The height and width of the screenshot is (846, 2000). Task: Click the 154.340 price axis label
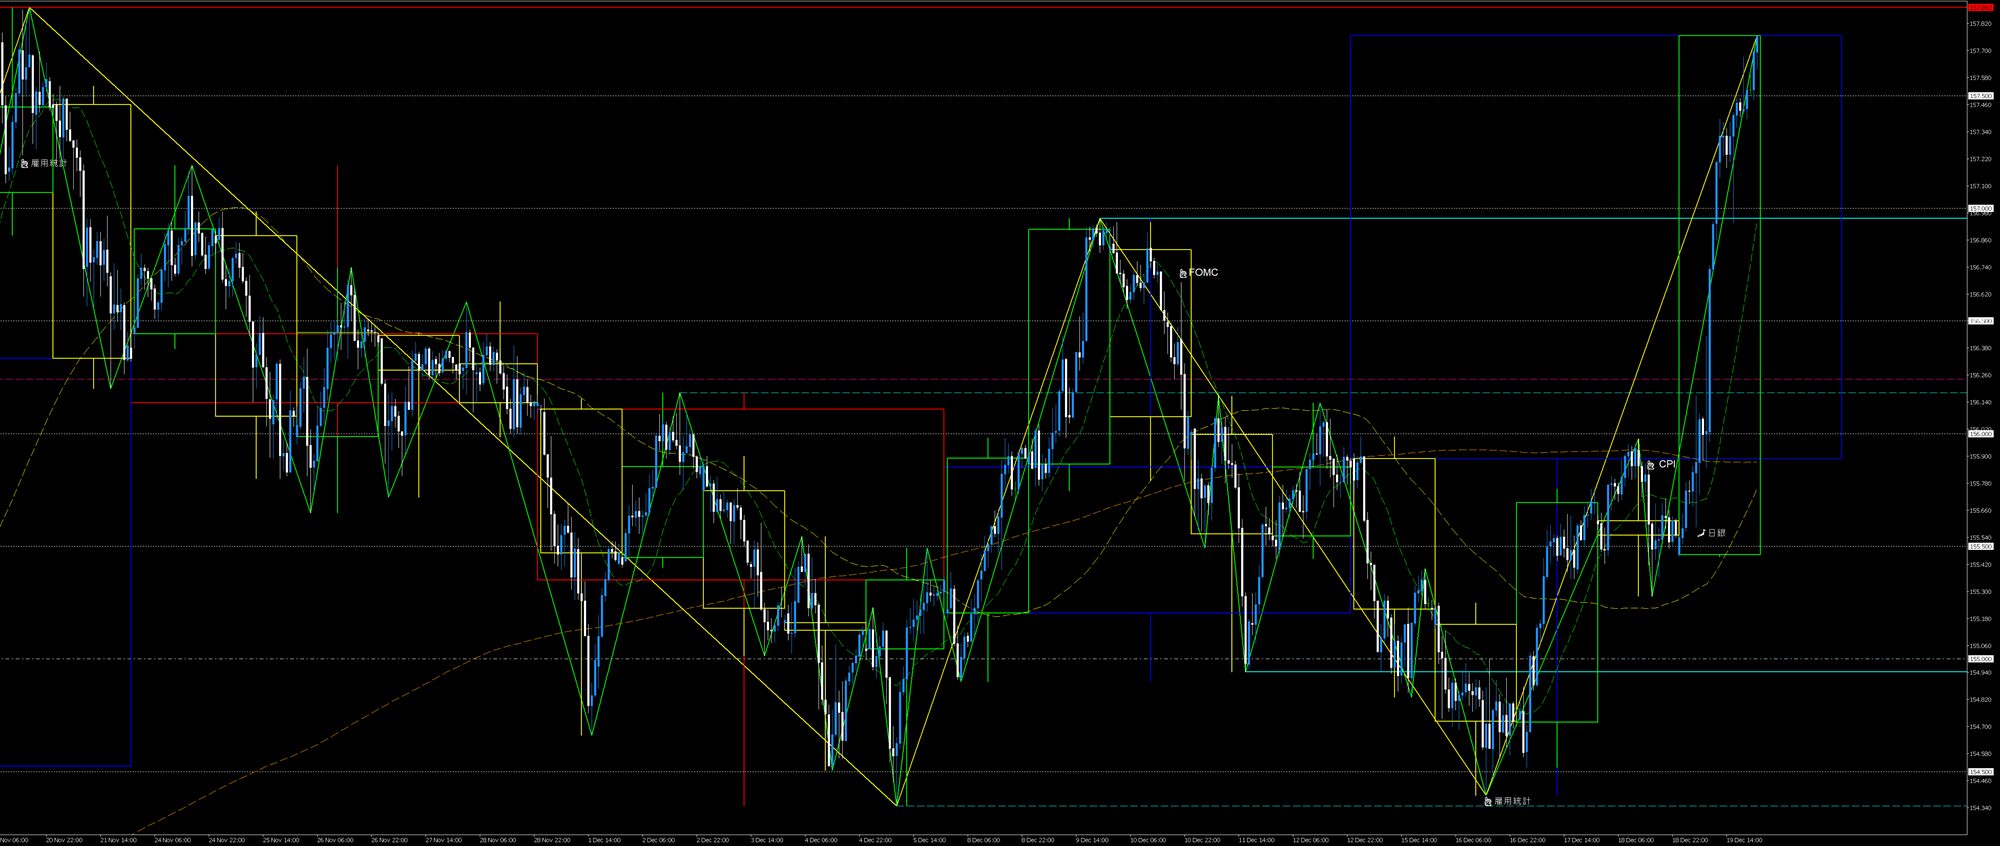pyautogui.click(x=1980, y=808)
